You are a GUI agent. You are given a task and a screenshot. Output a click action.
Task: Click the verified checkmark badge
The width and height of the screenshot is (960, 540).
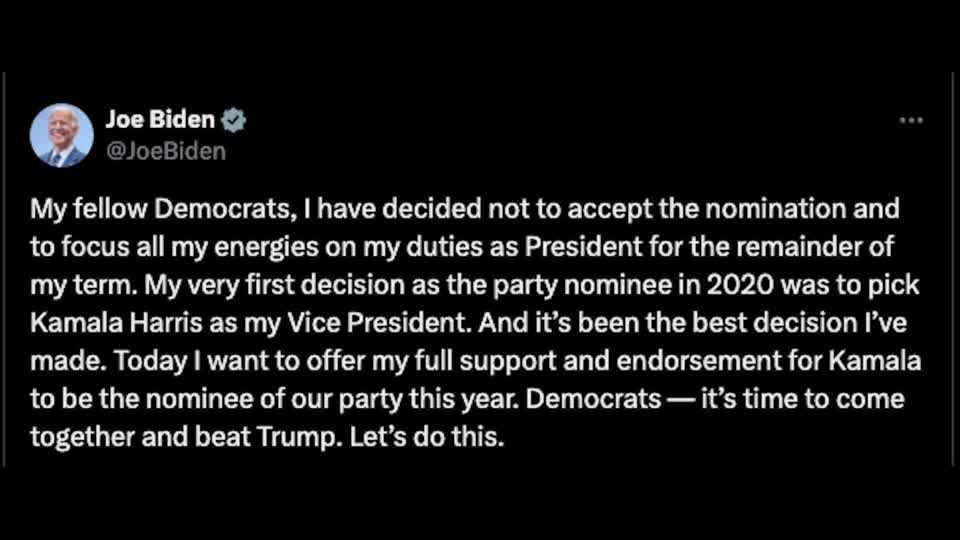pos(234,121)
